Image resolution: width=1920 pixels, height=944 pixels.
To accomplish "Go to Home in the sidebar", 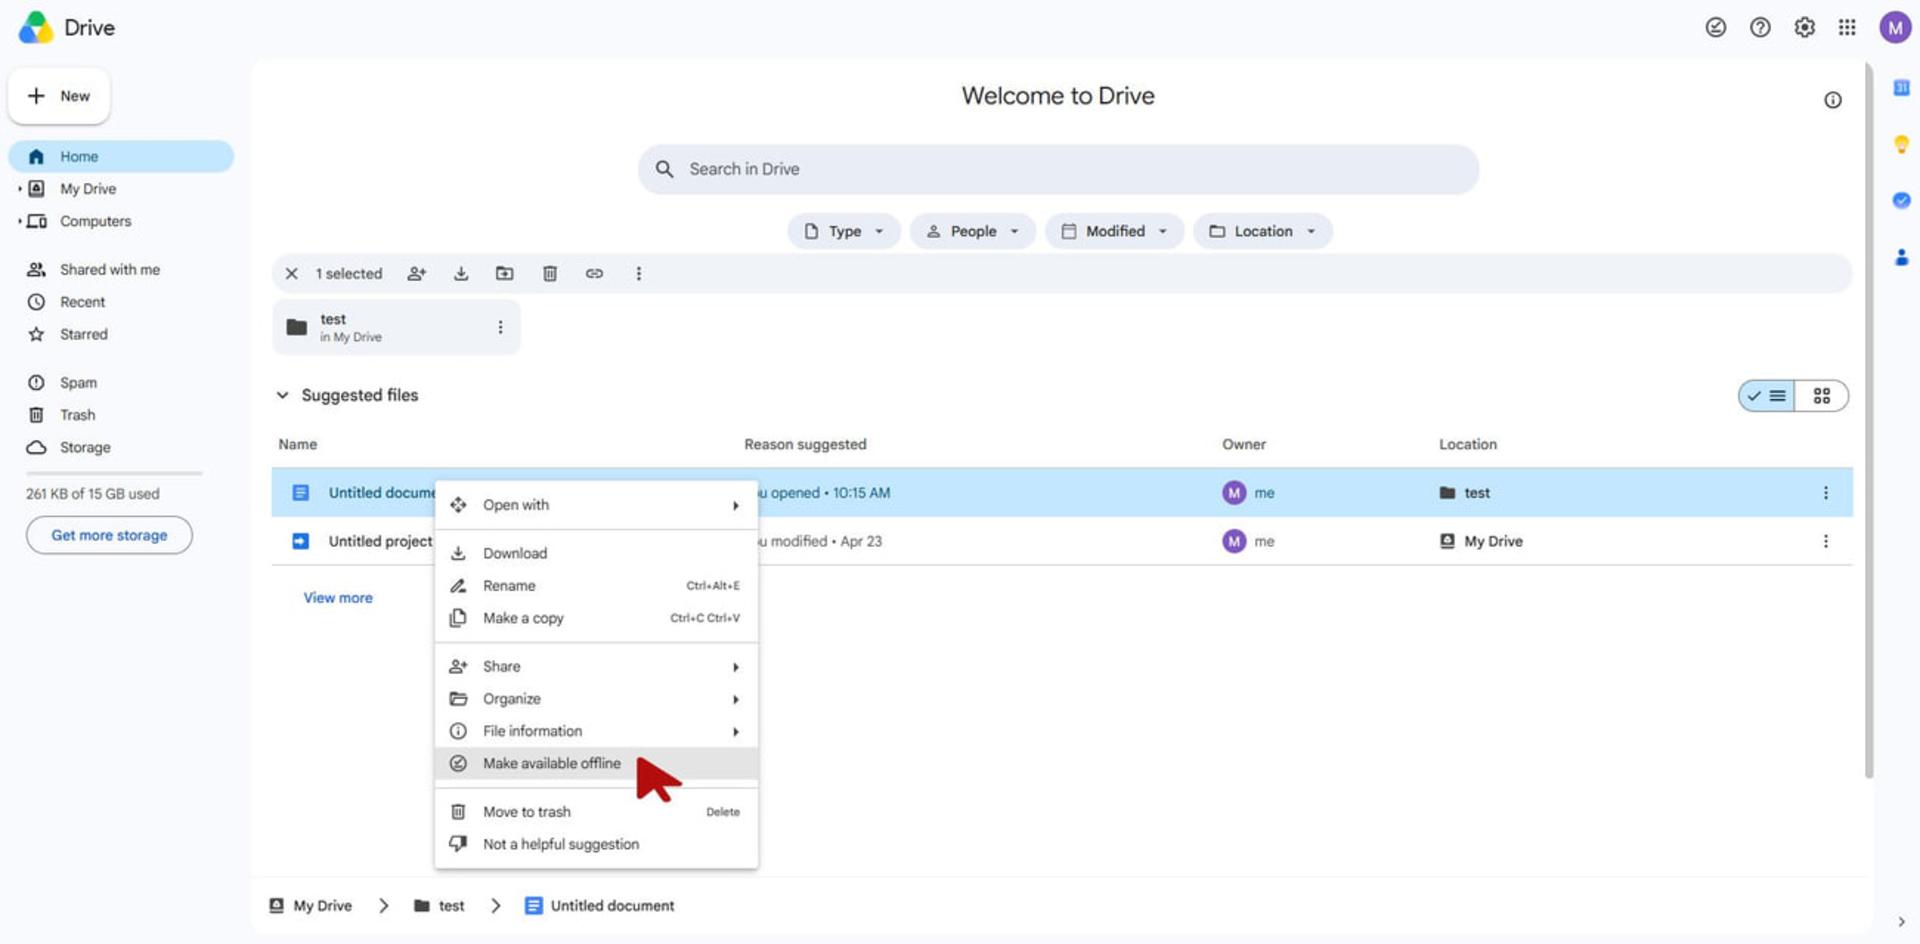I will pos(121,157).
